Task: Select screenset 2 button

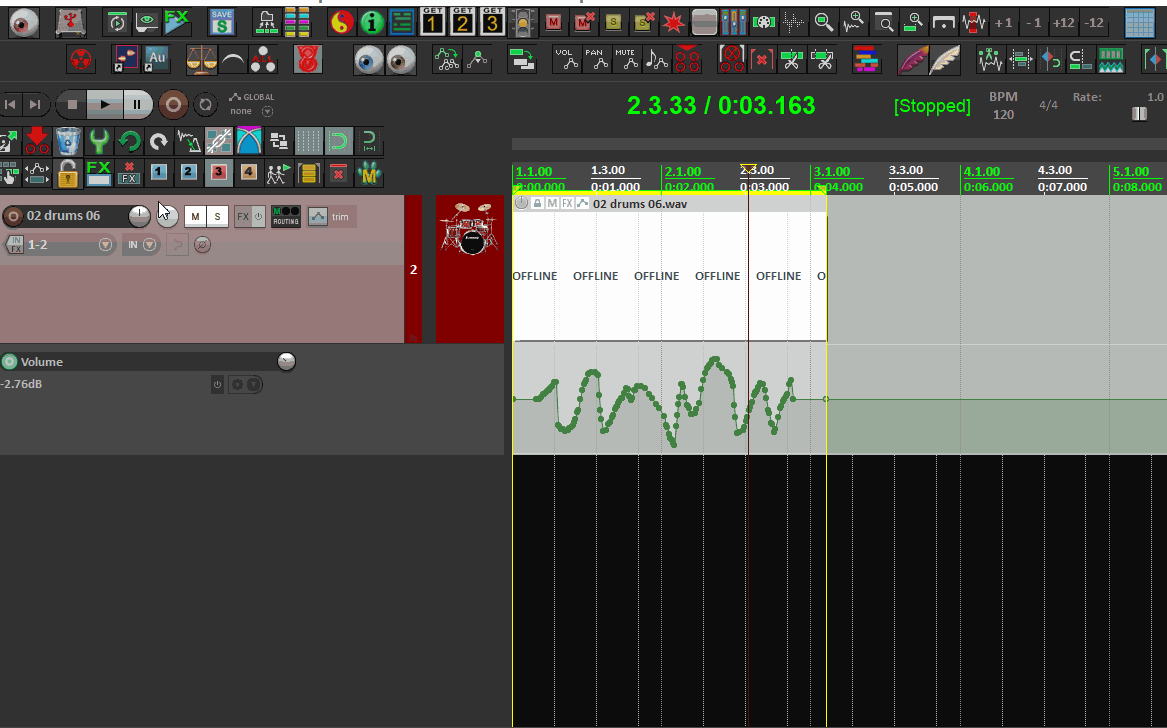Action: tap(188, 173)
